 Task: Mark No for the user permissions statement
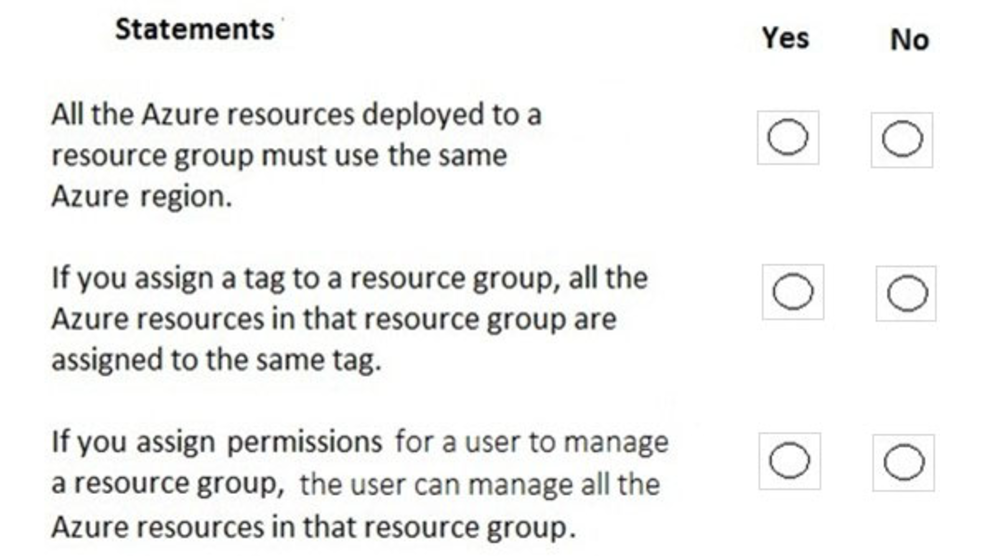[904, 463]
